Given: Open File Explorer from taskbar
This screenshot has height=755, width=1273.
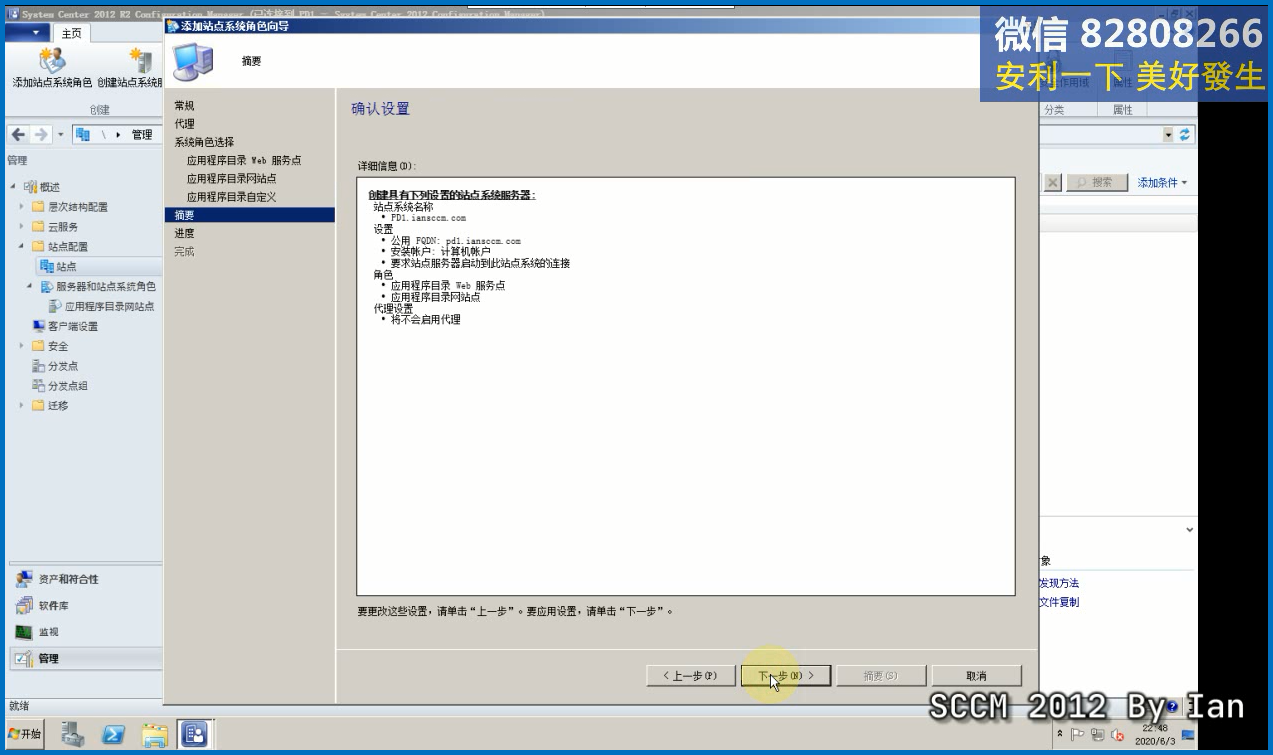Looking at the screenshot, I should [154, 734].
